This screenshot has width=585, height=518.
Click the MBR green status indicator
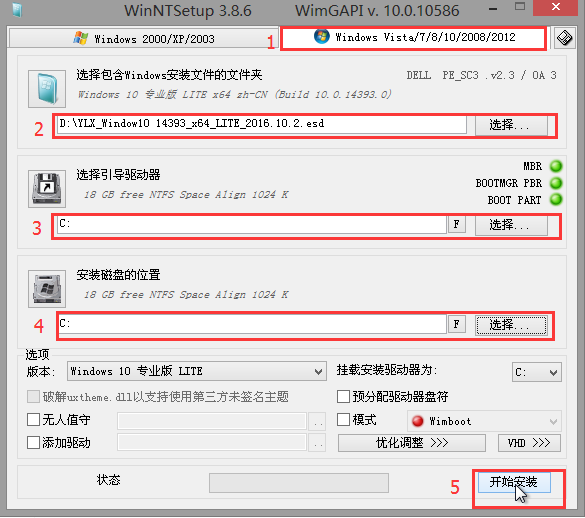[x=556, y=166]
